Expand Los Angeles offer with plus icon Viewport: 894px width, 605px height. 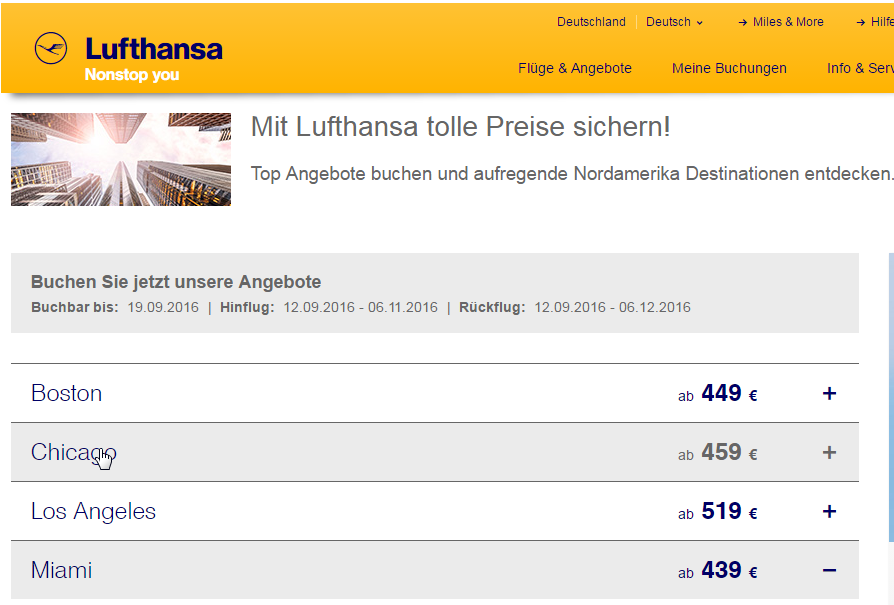tap(830, 511)
